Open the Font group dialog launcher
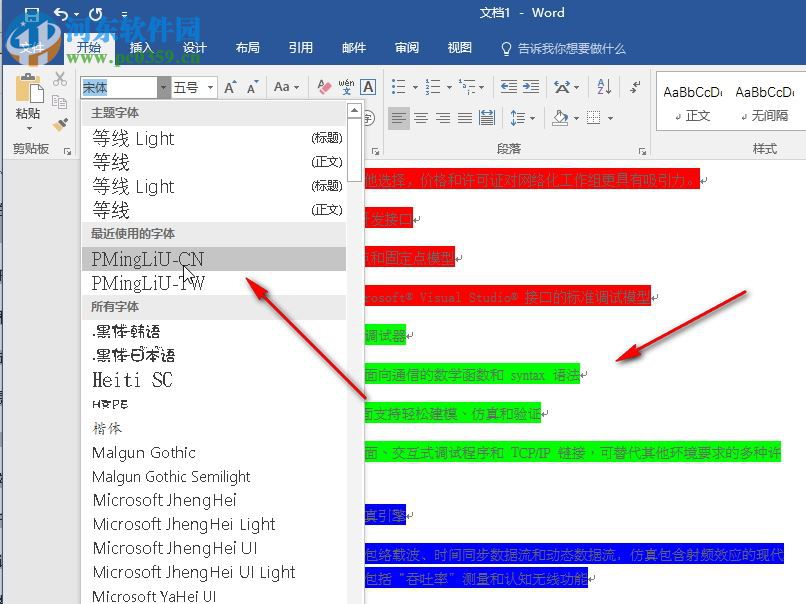Image resolution: width=806 pixels, height=604 pixels. pyautogui.click(x=375, y=151)
